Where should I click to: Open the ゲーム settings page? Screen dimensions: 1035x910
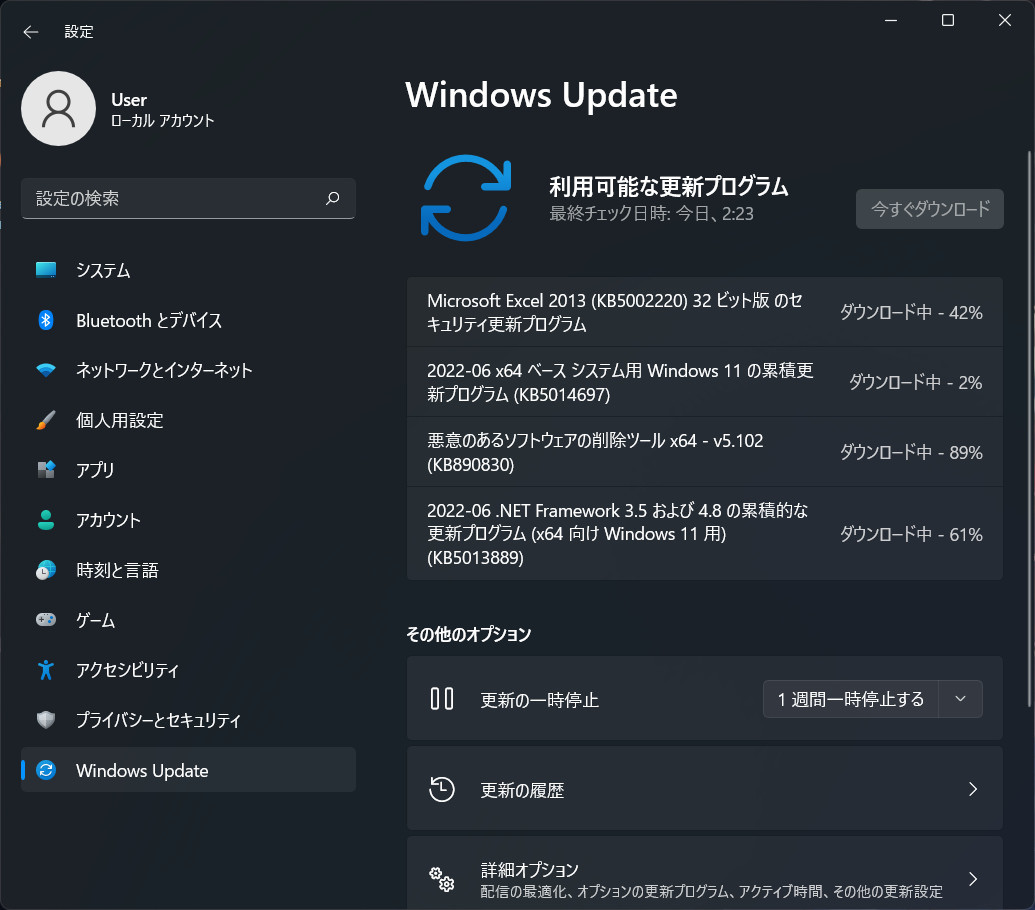pos(188,620)
